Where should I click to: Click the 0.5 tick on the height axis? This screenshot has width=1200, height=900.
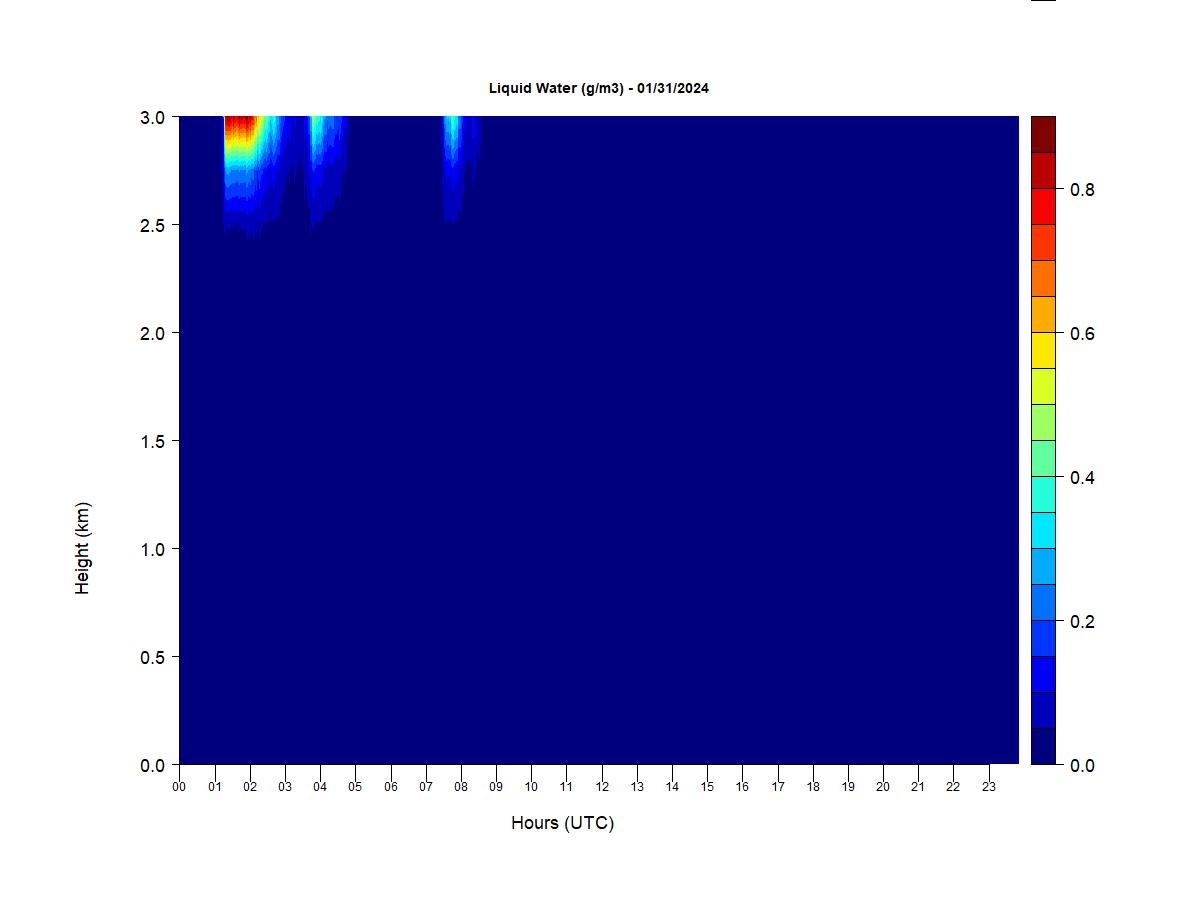pos(153,657)
